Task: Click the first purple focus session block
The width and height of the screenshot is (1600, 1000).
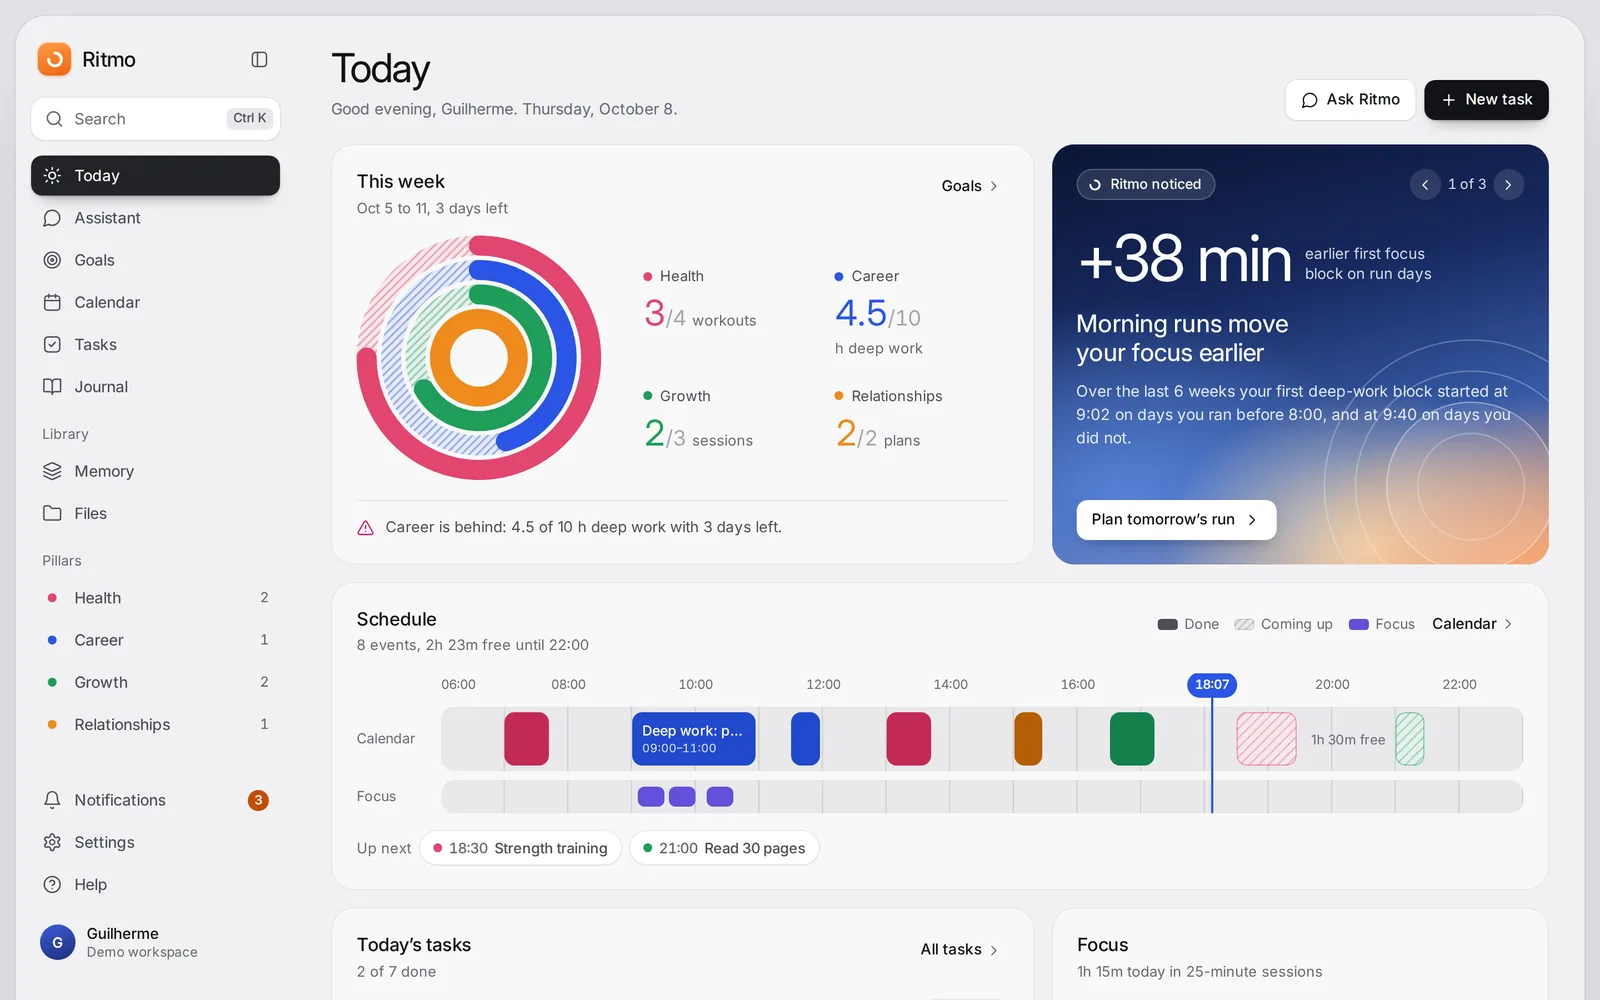Action: 651,797
